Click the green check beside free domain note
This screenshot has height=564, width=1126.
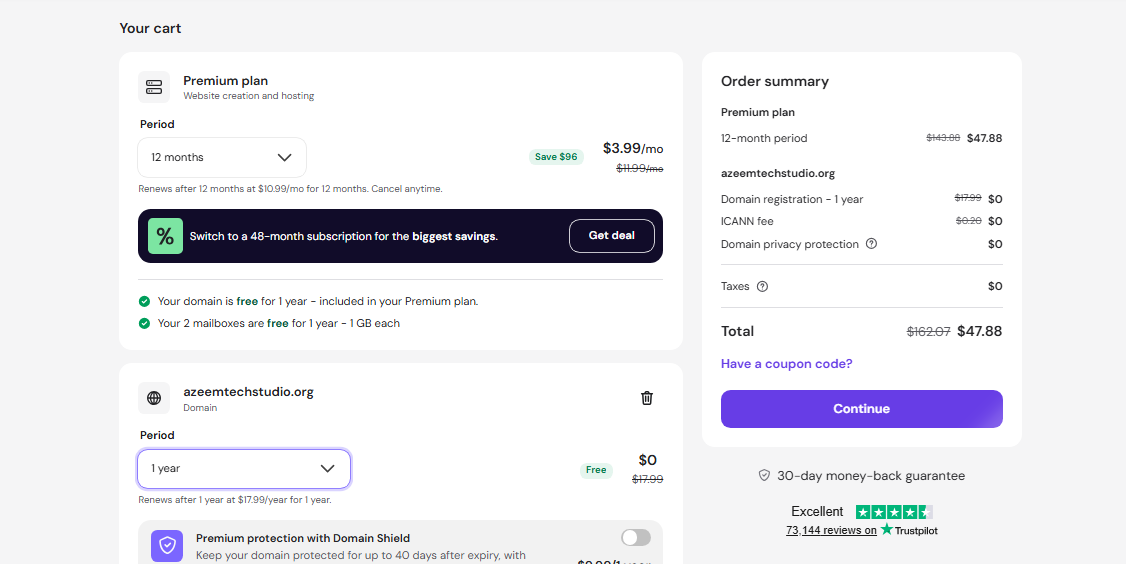click(x=144, y=301)
